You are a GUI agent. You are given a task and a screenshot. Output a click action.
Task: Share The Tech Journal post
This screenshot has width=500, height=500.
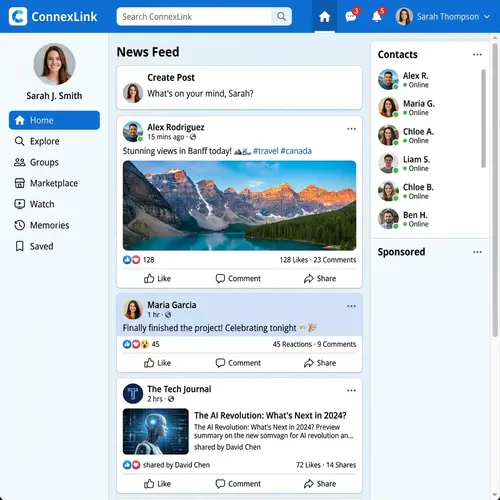click(320, 484)
